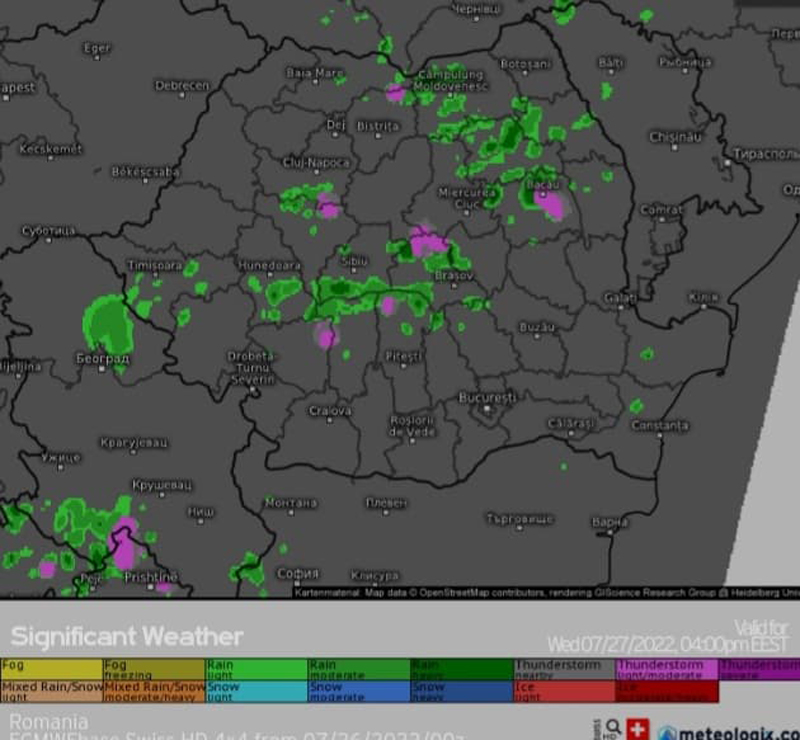The image size is (800, 740).
Task: Pick the Rain moderate legend swatch
Action: (x=358, y=669)
